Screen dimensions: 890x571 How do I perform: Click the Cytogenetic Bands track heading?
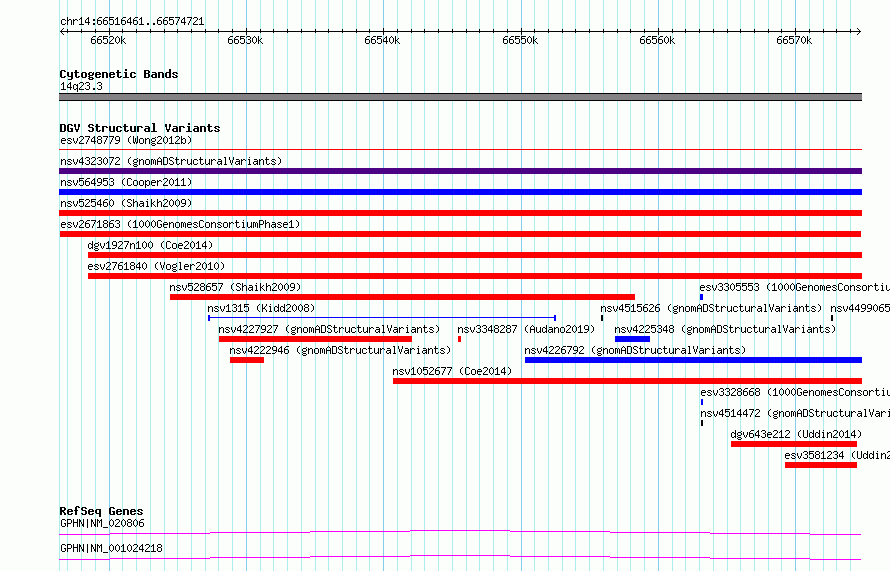[119, 74]
